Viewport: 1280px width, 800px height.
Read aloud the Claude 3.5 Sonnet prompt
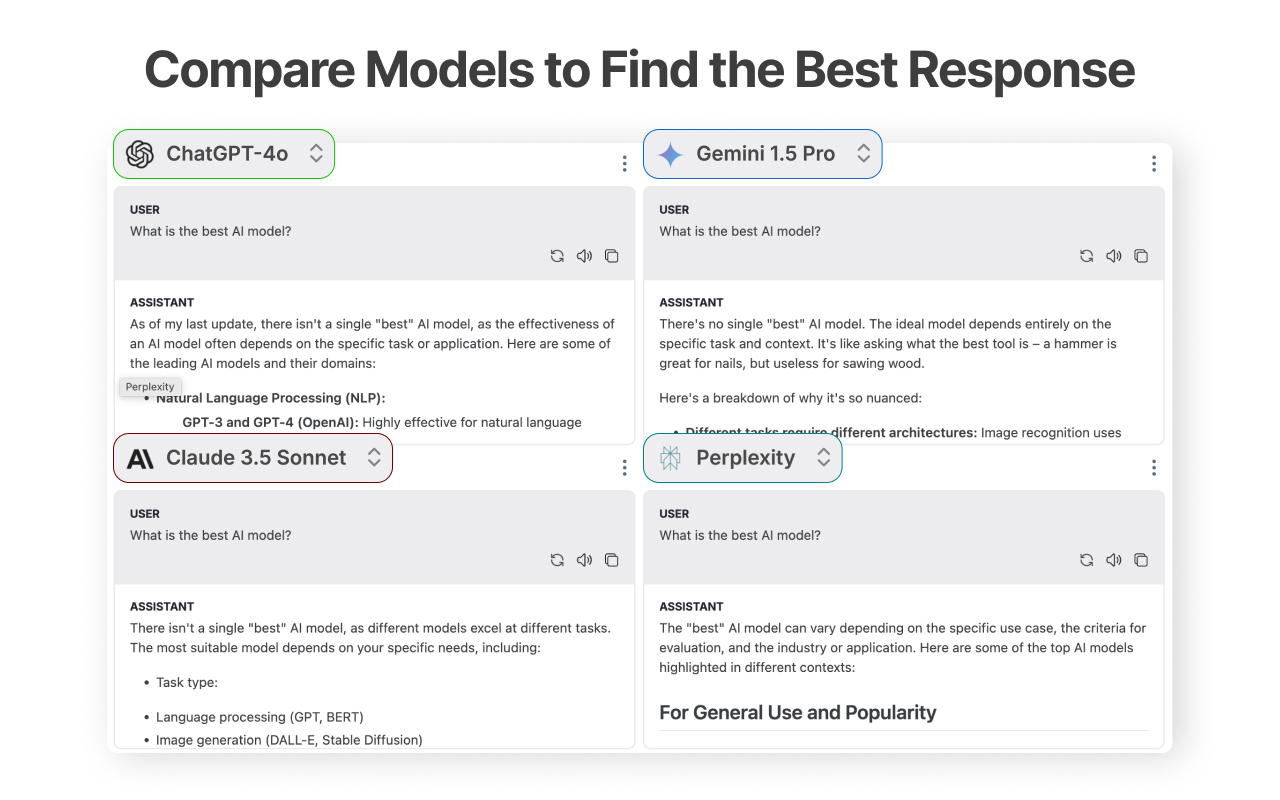coord(584,560)
